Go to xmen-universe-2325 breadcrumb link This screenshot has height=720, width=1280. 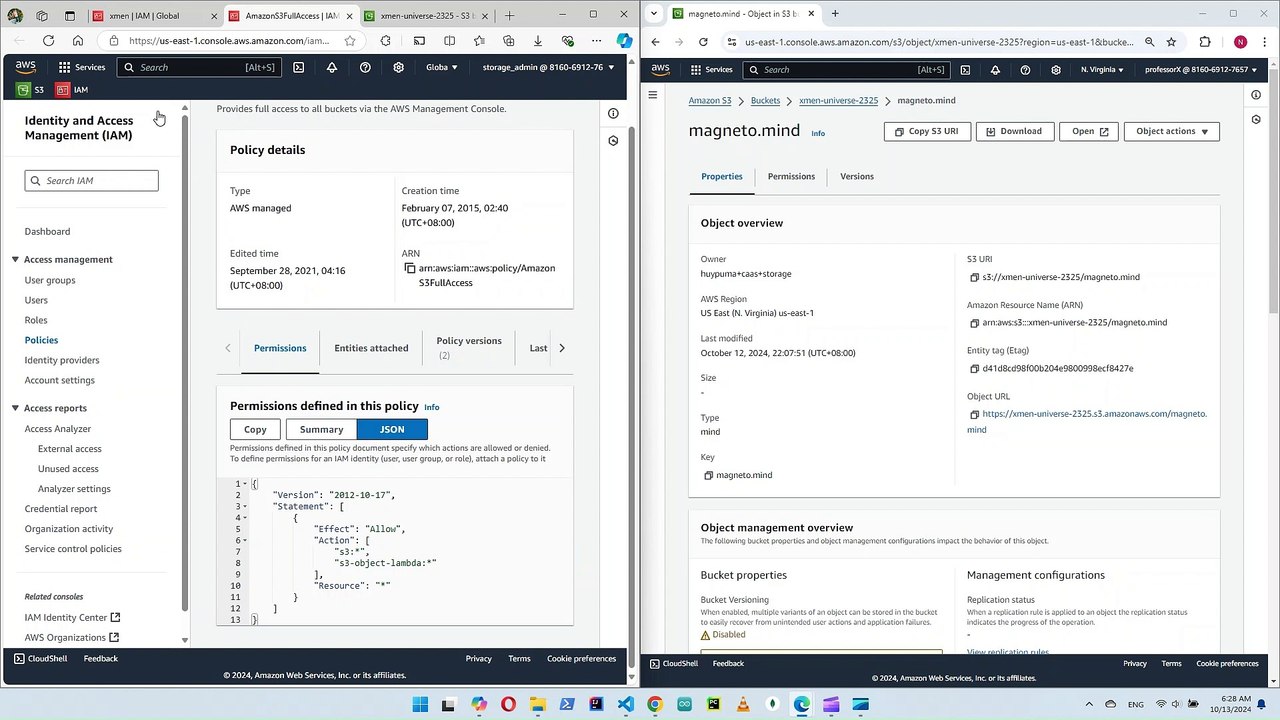pyautogui.click(x=838, y=101)
